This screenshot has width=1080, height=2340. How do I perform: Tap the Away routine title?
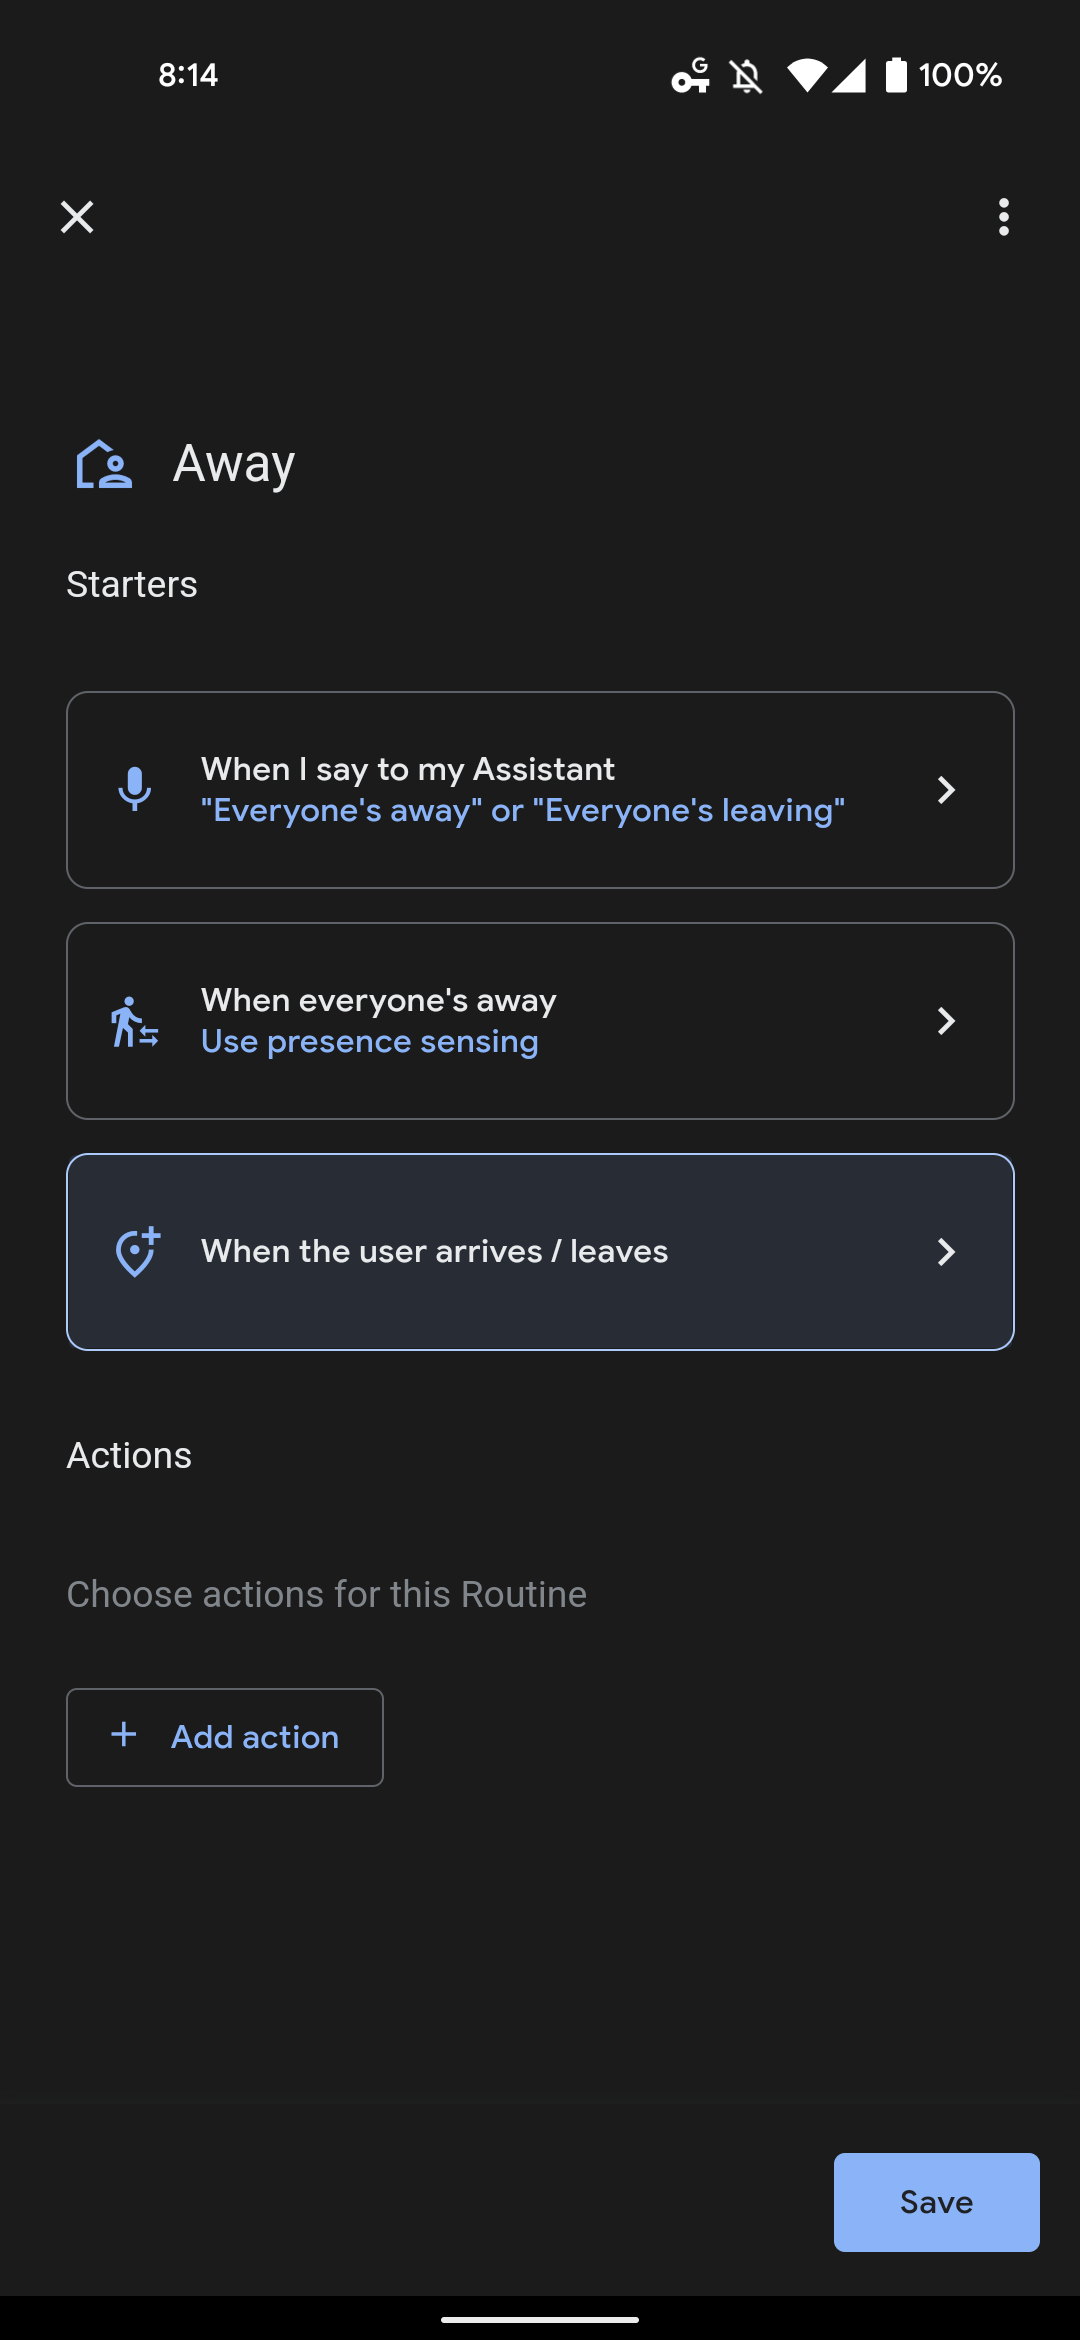[234, 464]
